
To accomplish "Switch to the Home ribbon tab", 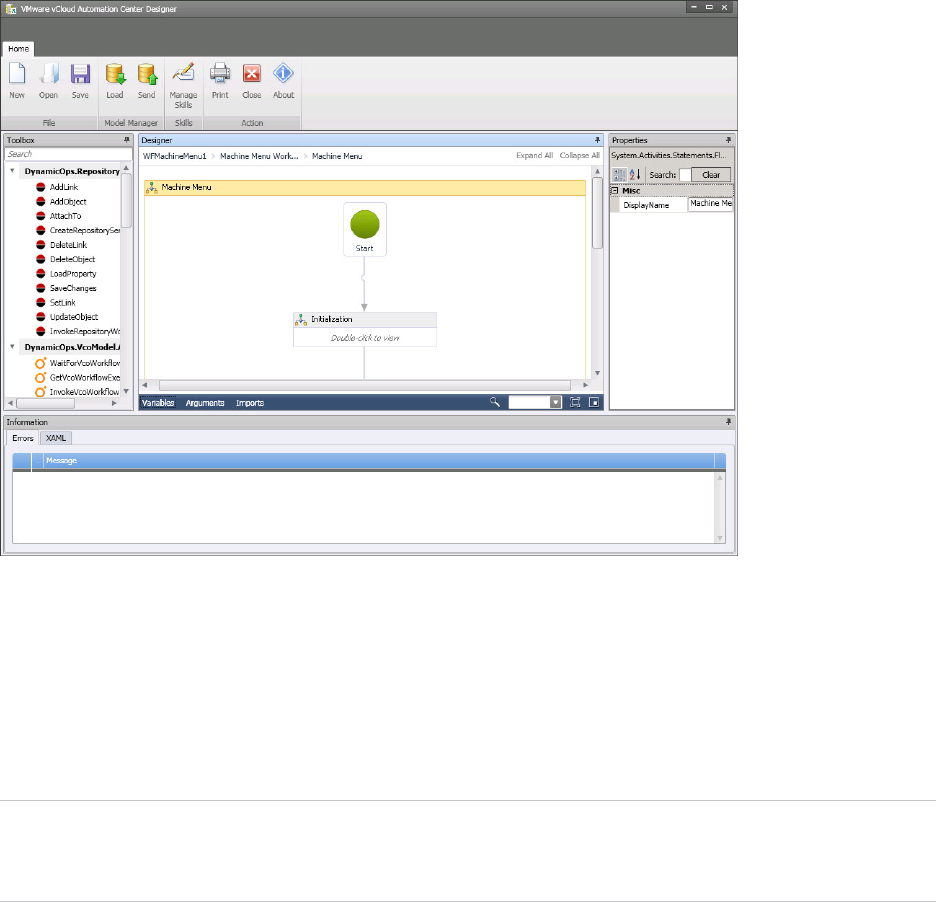I will (19, 49).
